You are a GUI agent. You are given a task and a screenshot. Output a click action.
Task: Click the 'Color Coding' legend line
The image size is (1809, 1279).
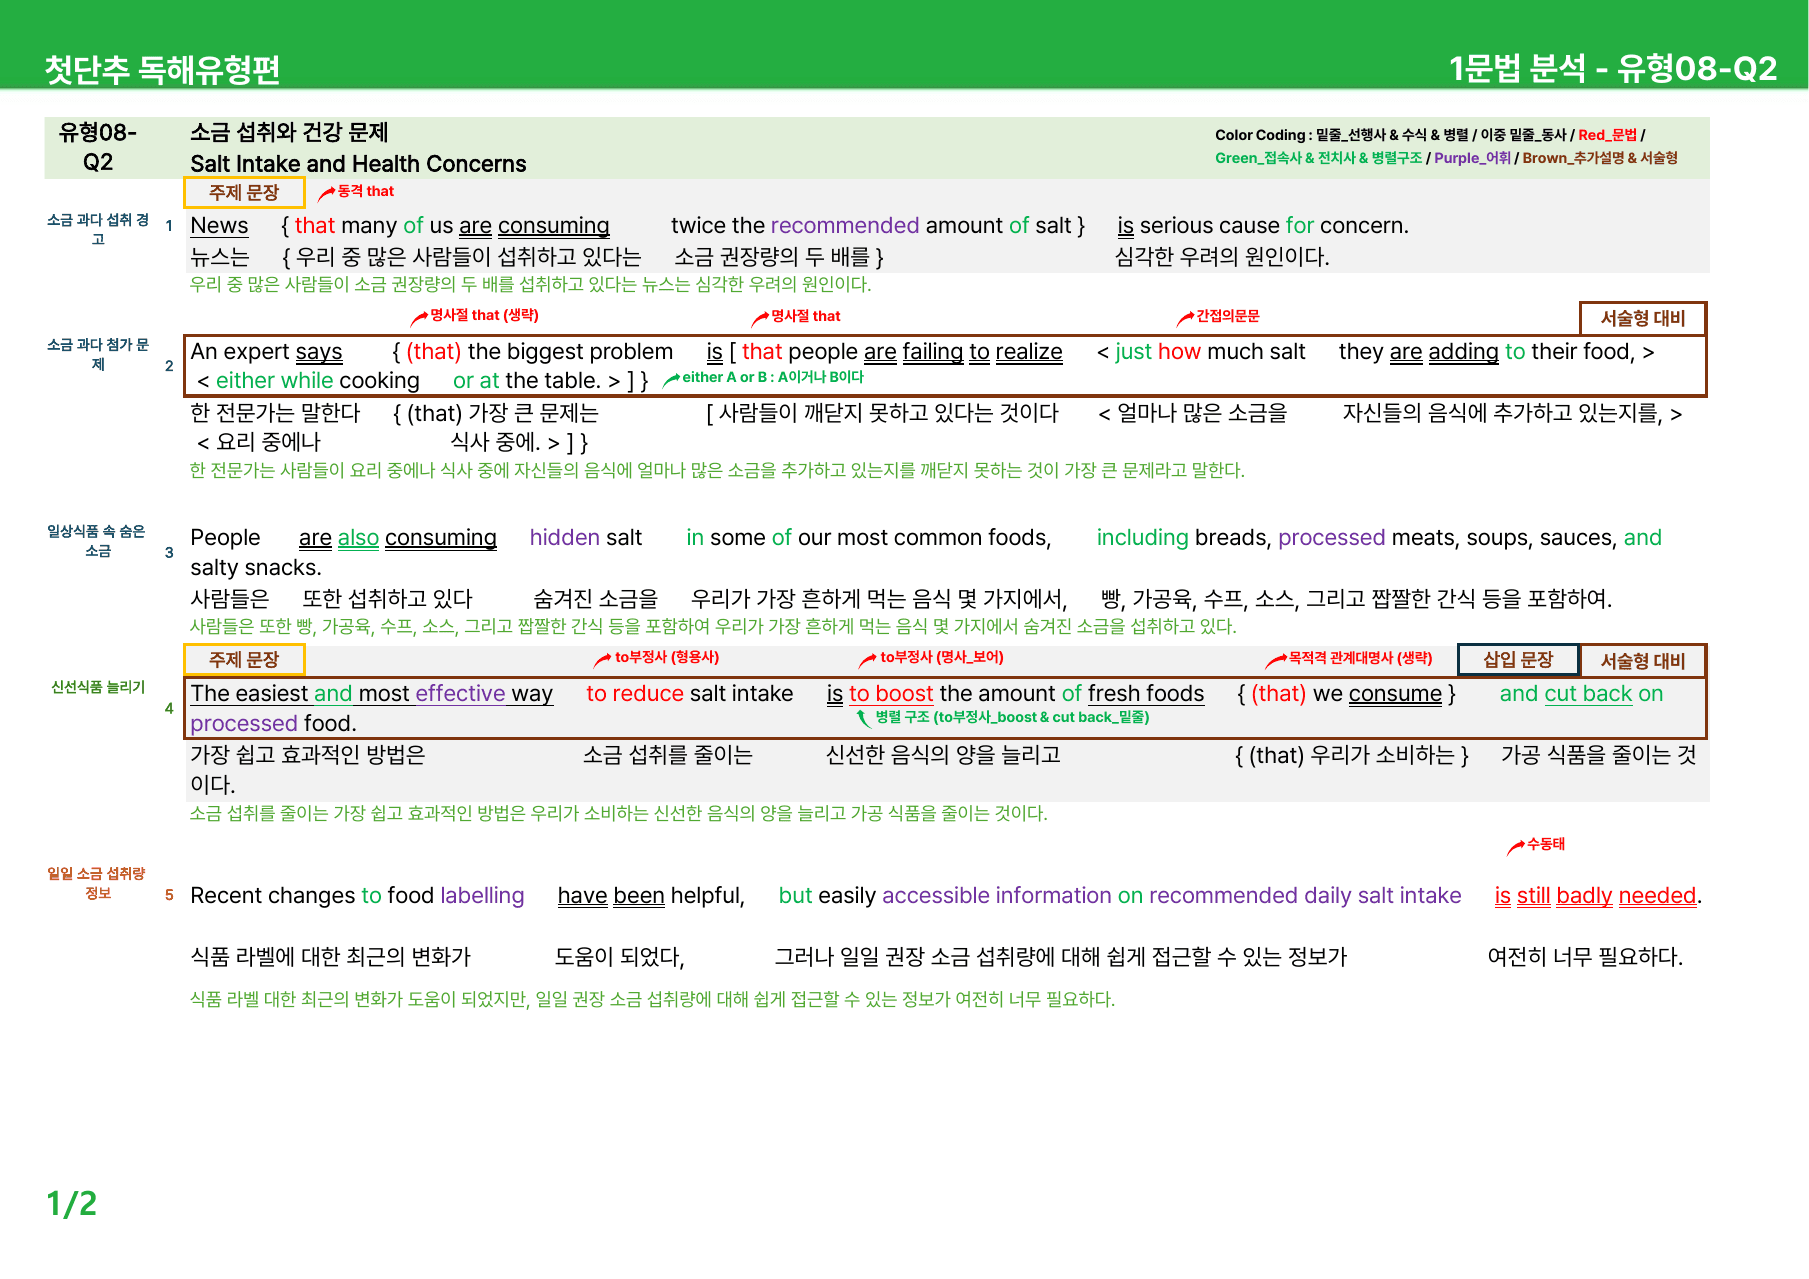(x=1430, y=135)
